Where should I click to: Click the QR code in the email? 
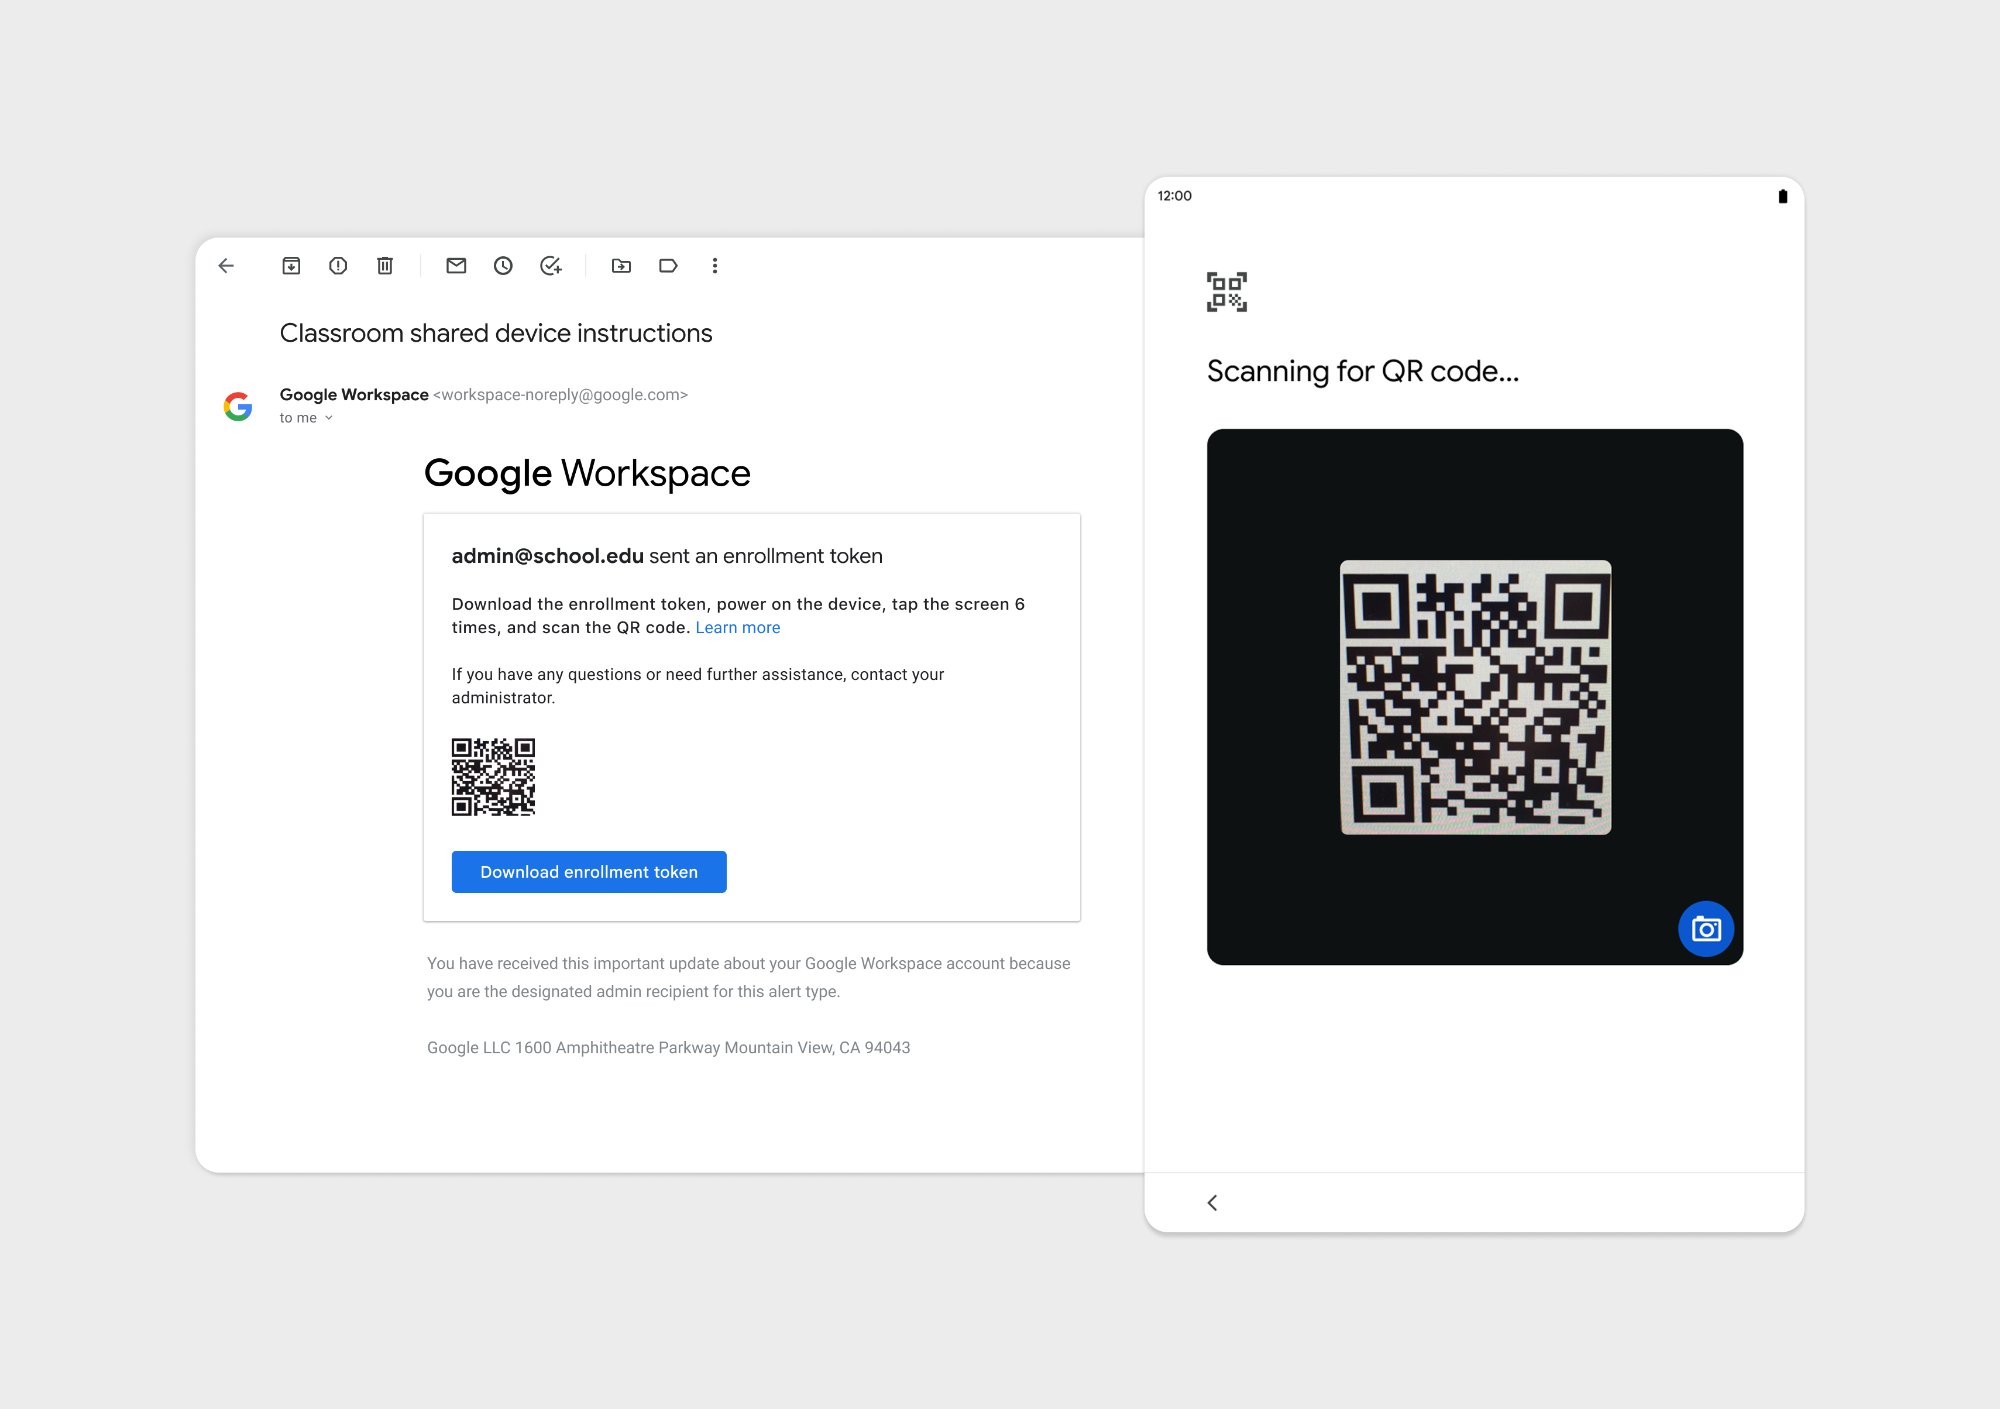[493, 777]
